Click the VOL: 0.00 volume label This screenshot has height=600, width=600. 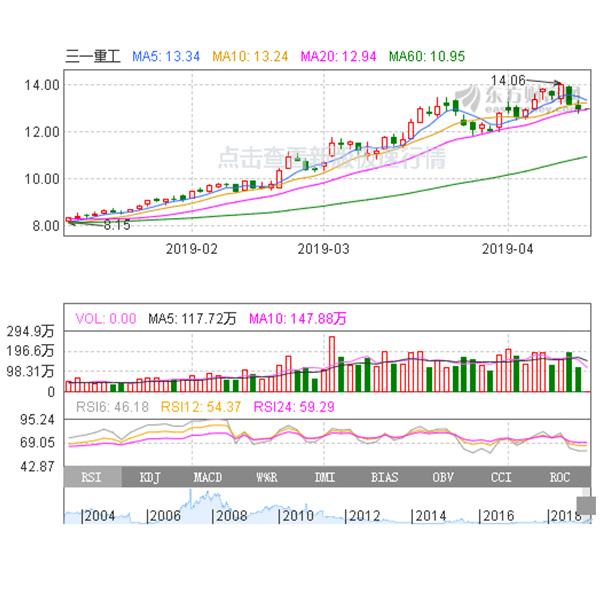[106, 320]
